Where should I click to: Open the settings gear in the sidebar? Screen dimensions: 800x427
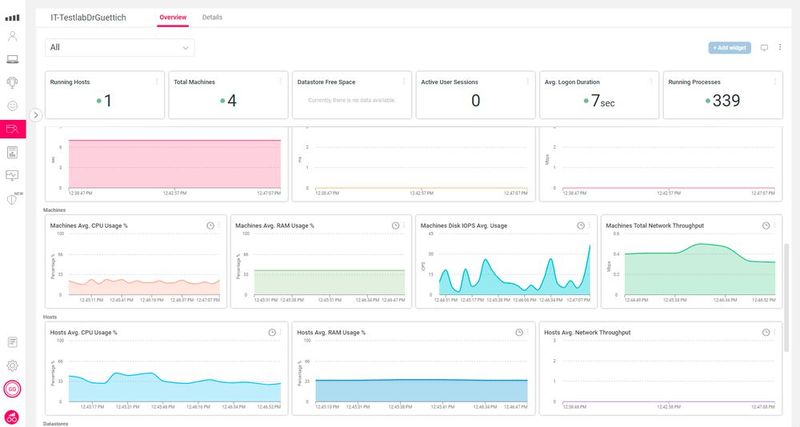click(13, 366)
